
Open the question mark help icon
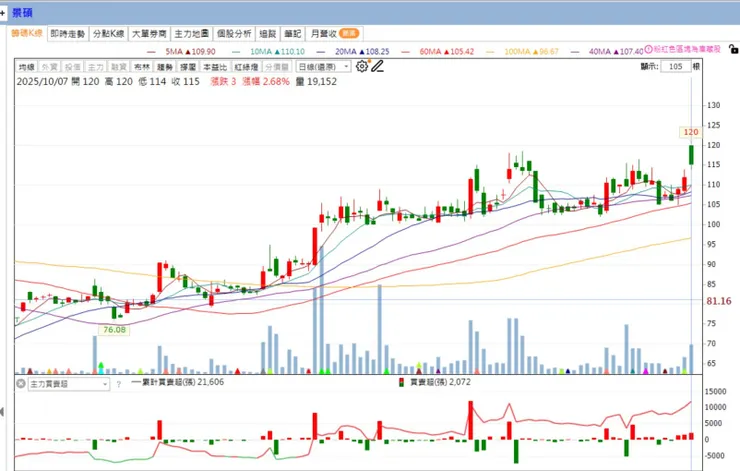coord(118,384)
